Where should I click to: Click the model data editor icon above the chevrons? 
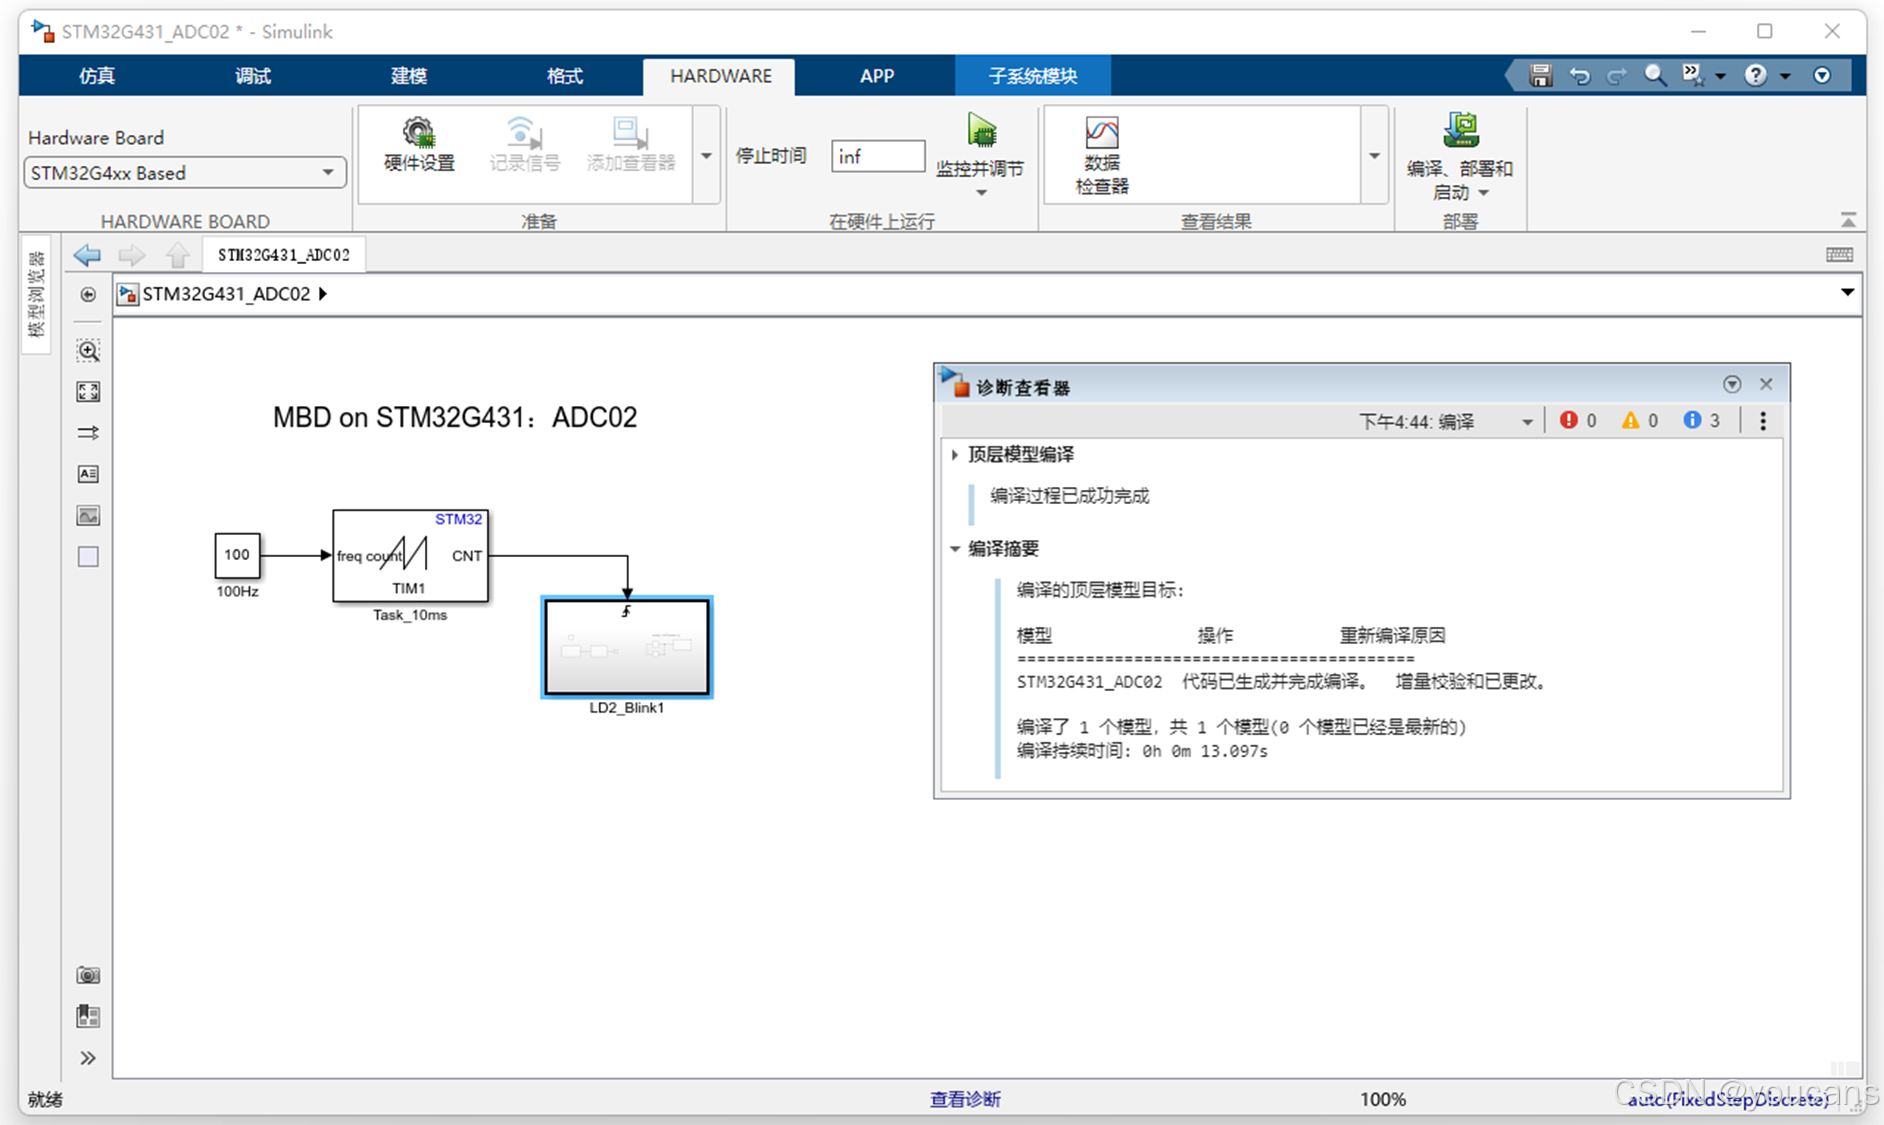coord(88,1017)
